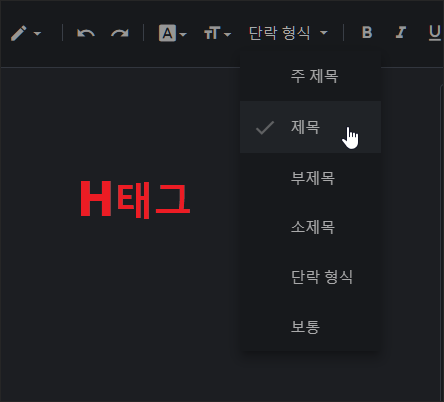Open the 단락 형식 paragraph format dropdown

coord(288,33)
